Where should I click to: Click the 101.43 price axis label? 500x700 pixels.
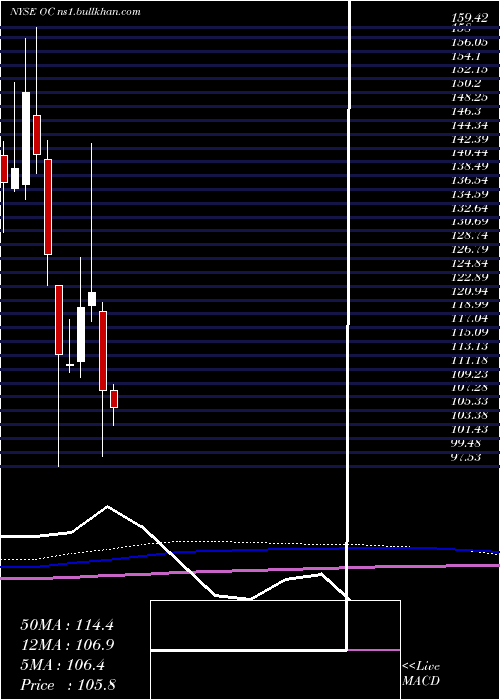point(468,429)
